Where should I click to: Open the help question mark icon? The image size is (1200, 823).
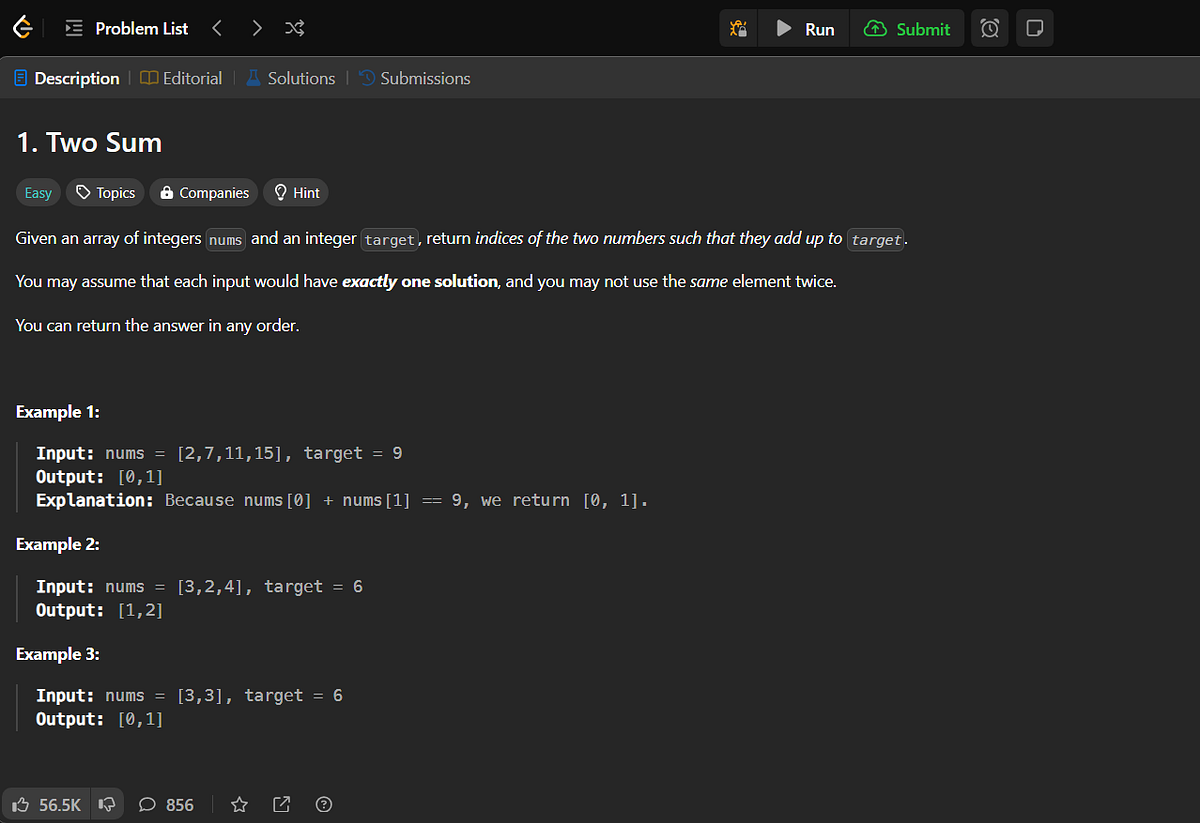[x=323, y=804]
